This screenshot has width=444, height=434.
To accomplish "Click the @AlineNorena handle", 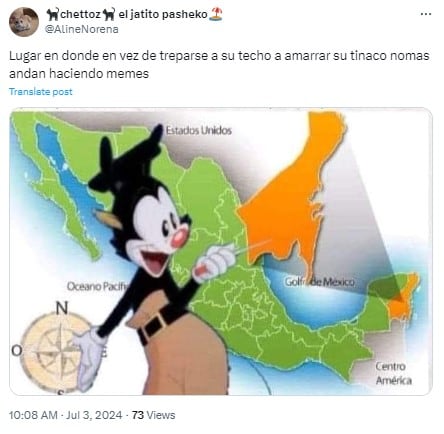I will tap(82, 29).
